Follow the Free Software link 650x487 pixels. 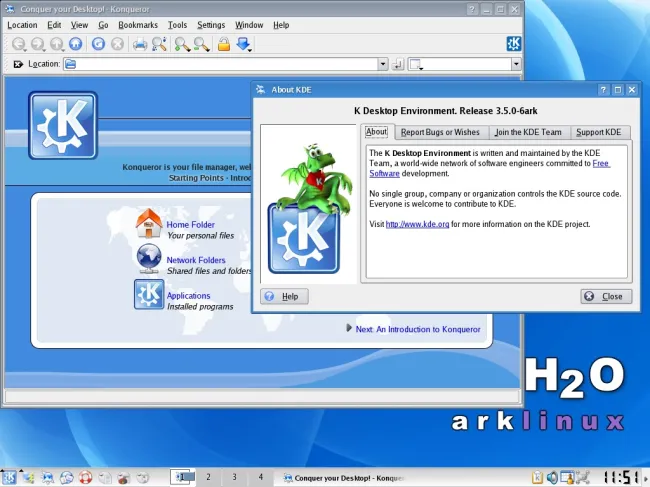click(x=601, y=163)
